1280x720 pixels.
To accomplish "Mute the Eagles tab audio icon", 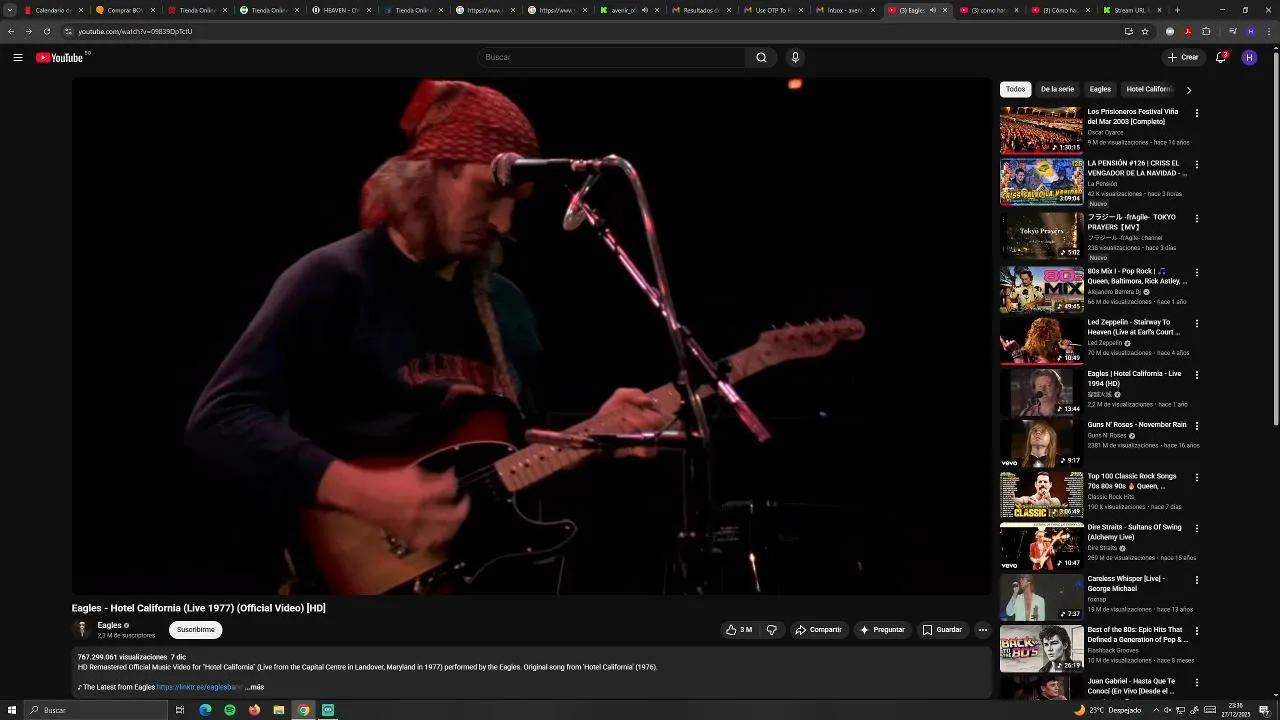I will point(933,10).
